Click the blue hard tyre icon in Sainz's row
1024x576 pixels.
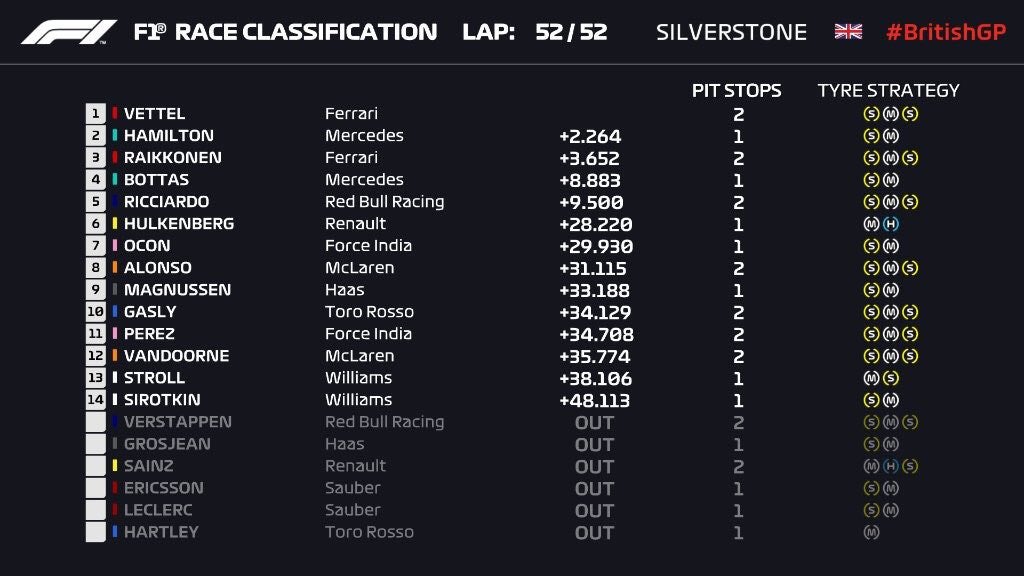pos(890,466)
